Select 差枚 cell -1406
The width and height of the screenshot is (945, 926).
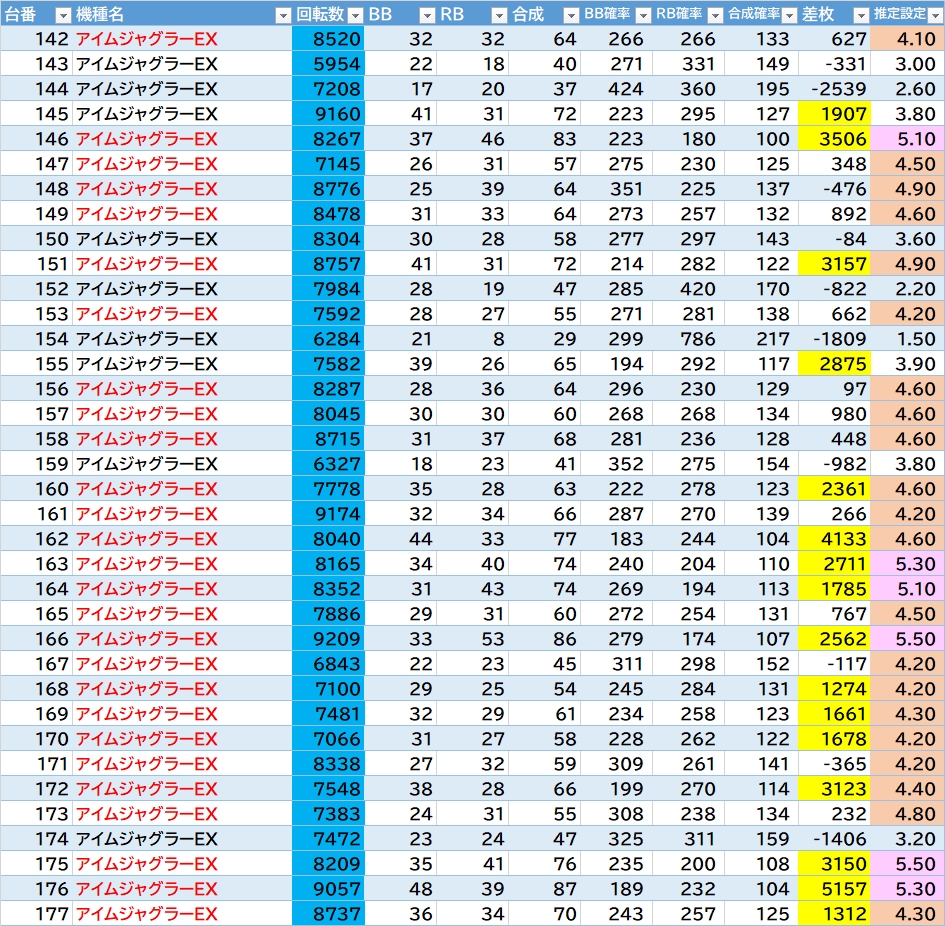(834, 839)
